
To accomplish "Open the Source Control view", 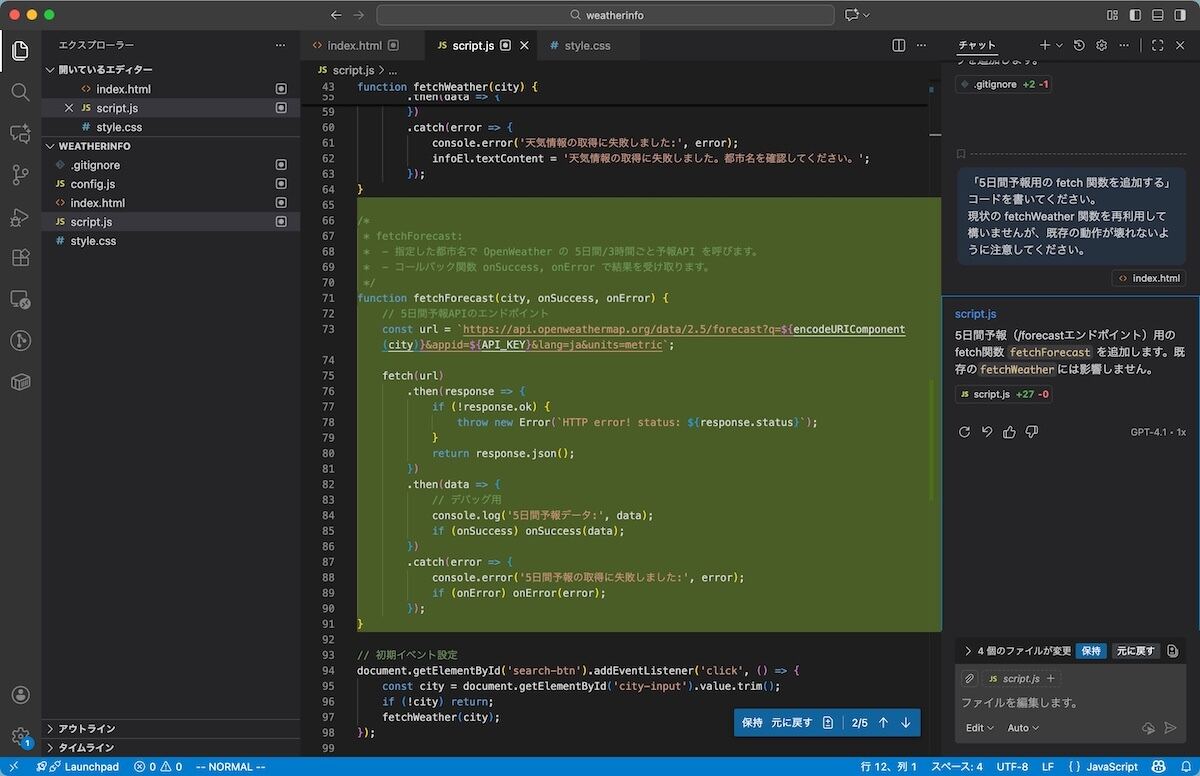I will (20, 175).
